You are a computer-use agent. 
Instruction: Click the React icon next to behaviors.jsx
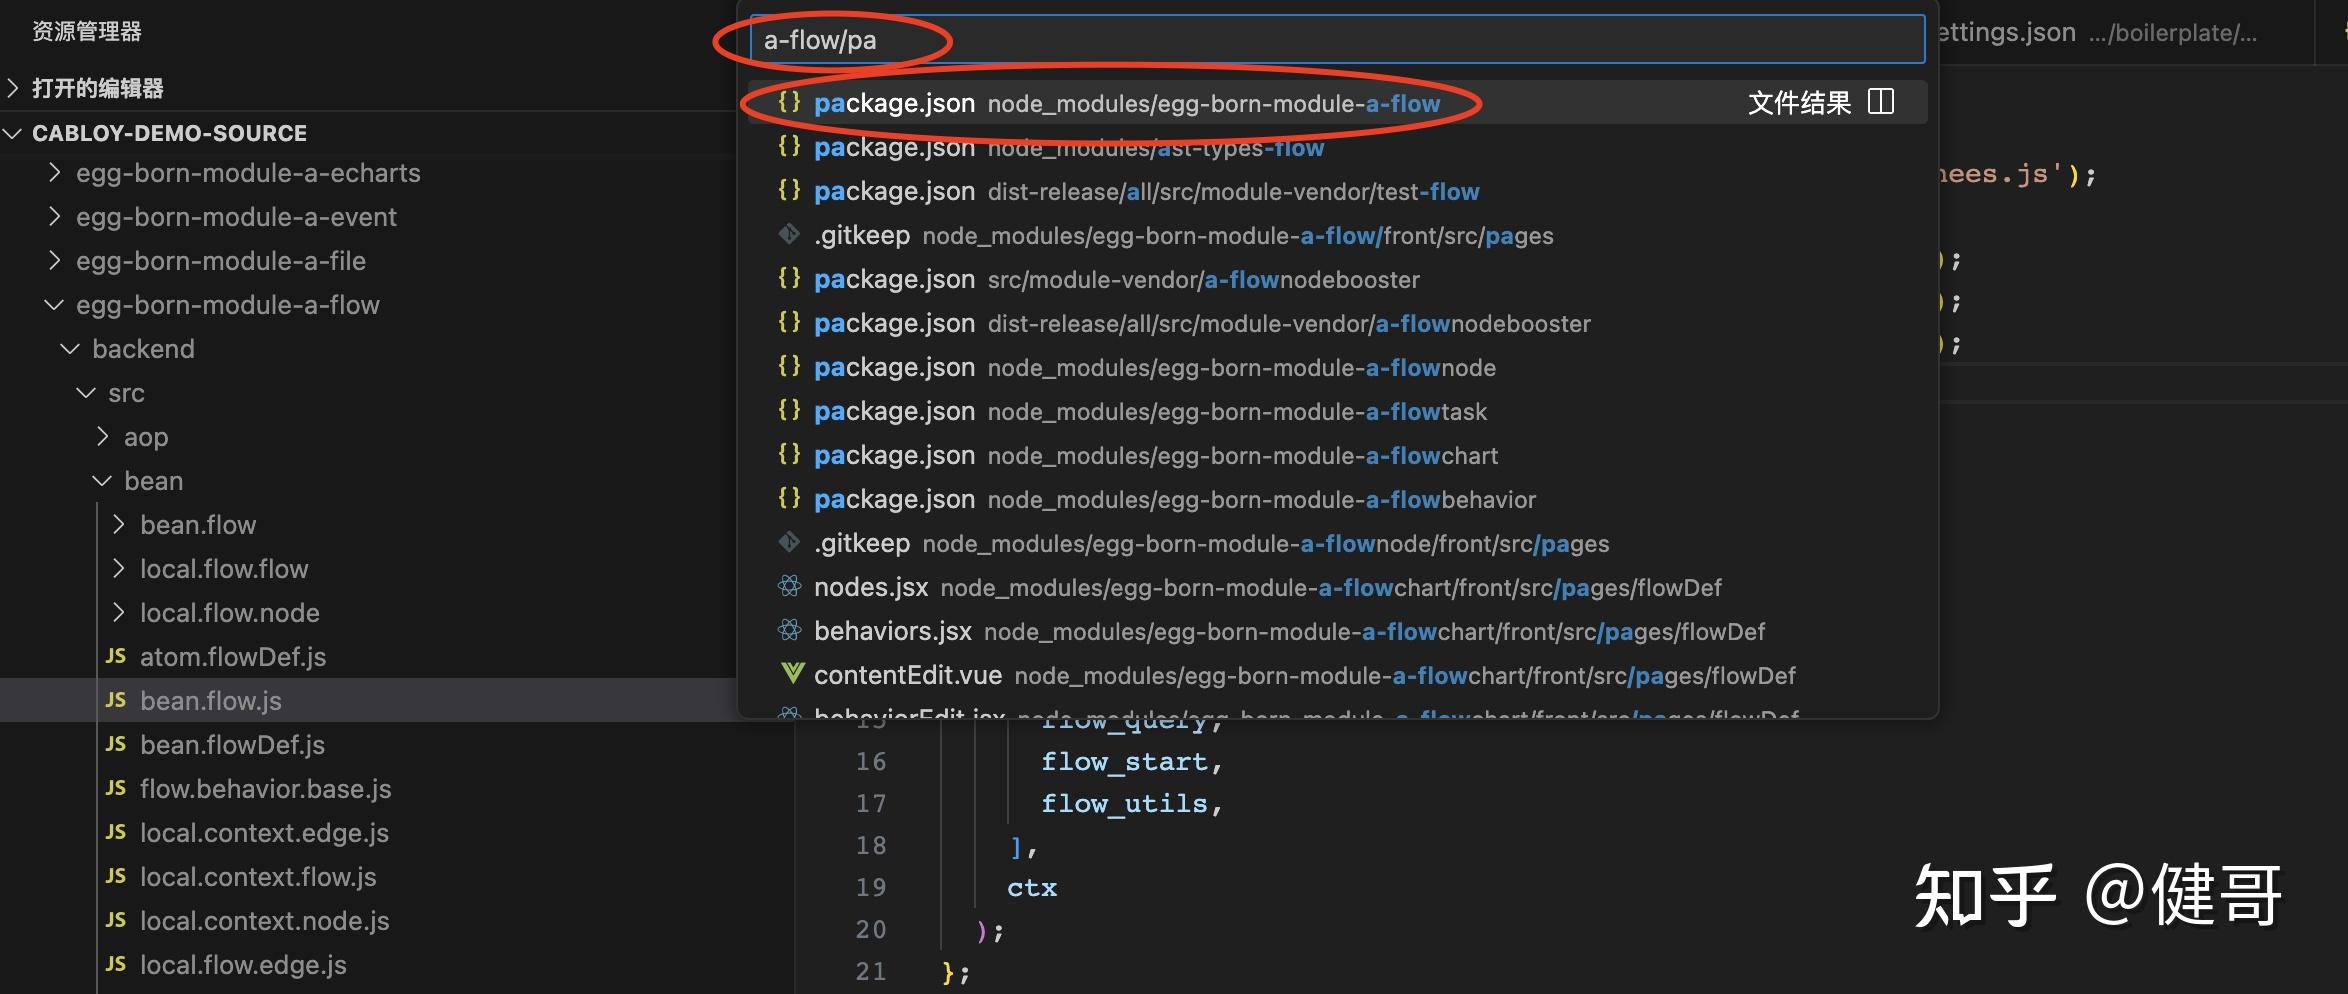pyautogui.click(x=789, y=631)
